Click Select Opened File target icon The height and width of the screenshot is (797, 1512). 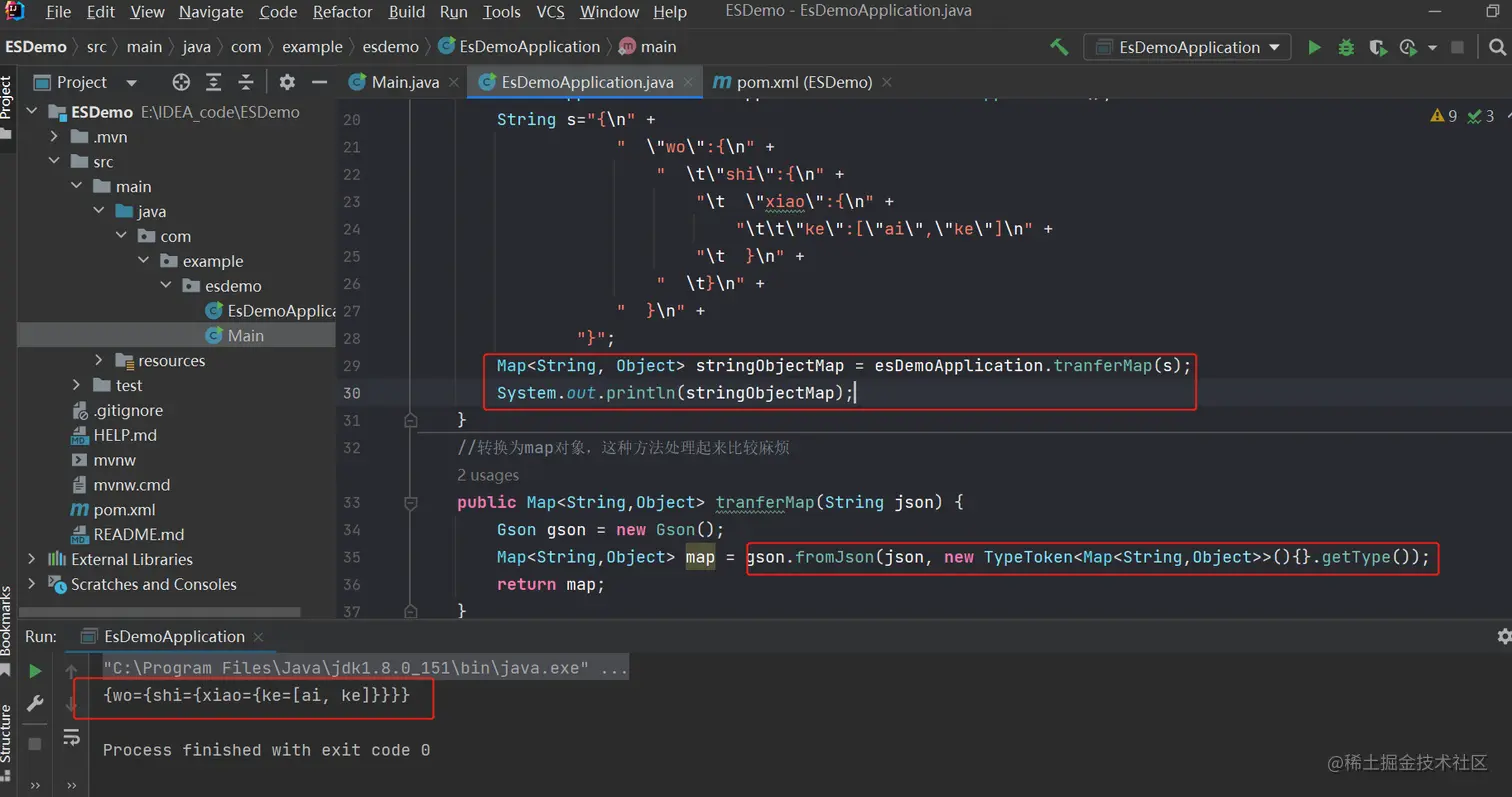click(x=181, y=82)
